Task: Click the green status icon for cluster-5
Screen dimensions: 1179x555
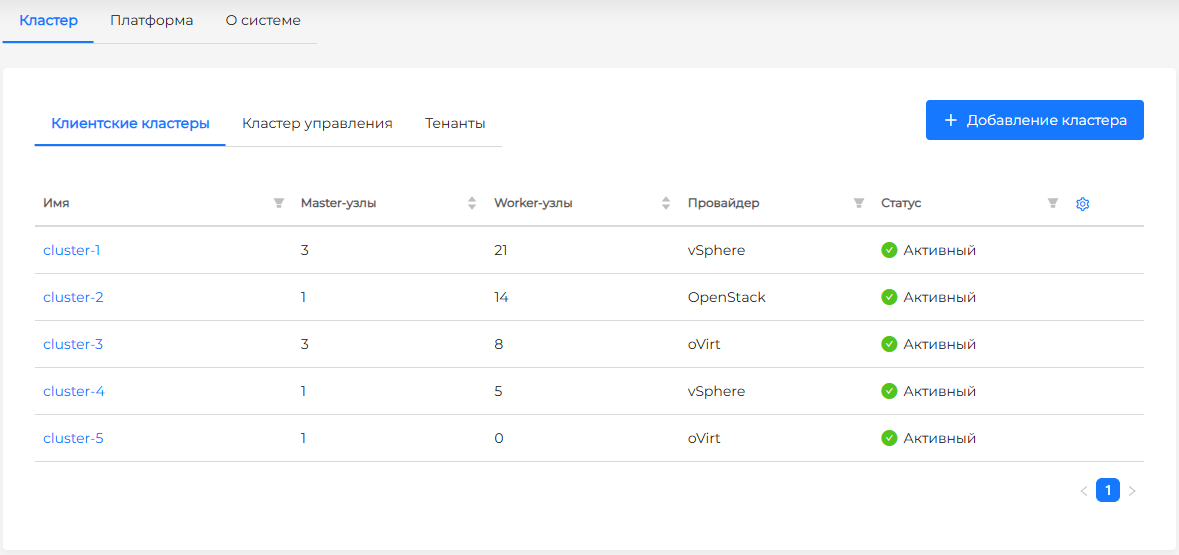Action: tap(889, 438)
